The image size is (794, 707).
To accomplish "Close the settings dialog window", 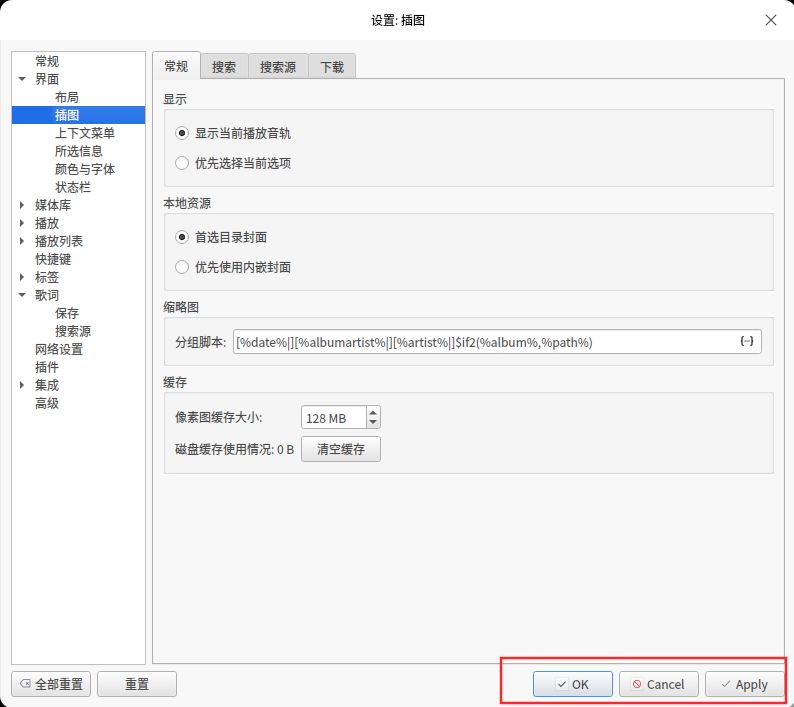I will pyautogui.click(x=771, y=20).
